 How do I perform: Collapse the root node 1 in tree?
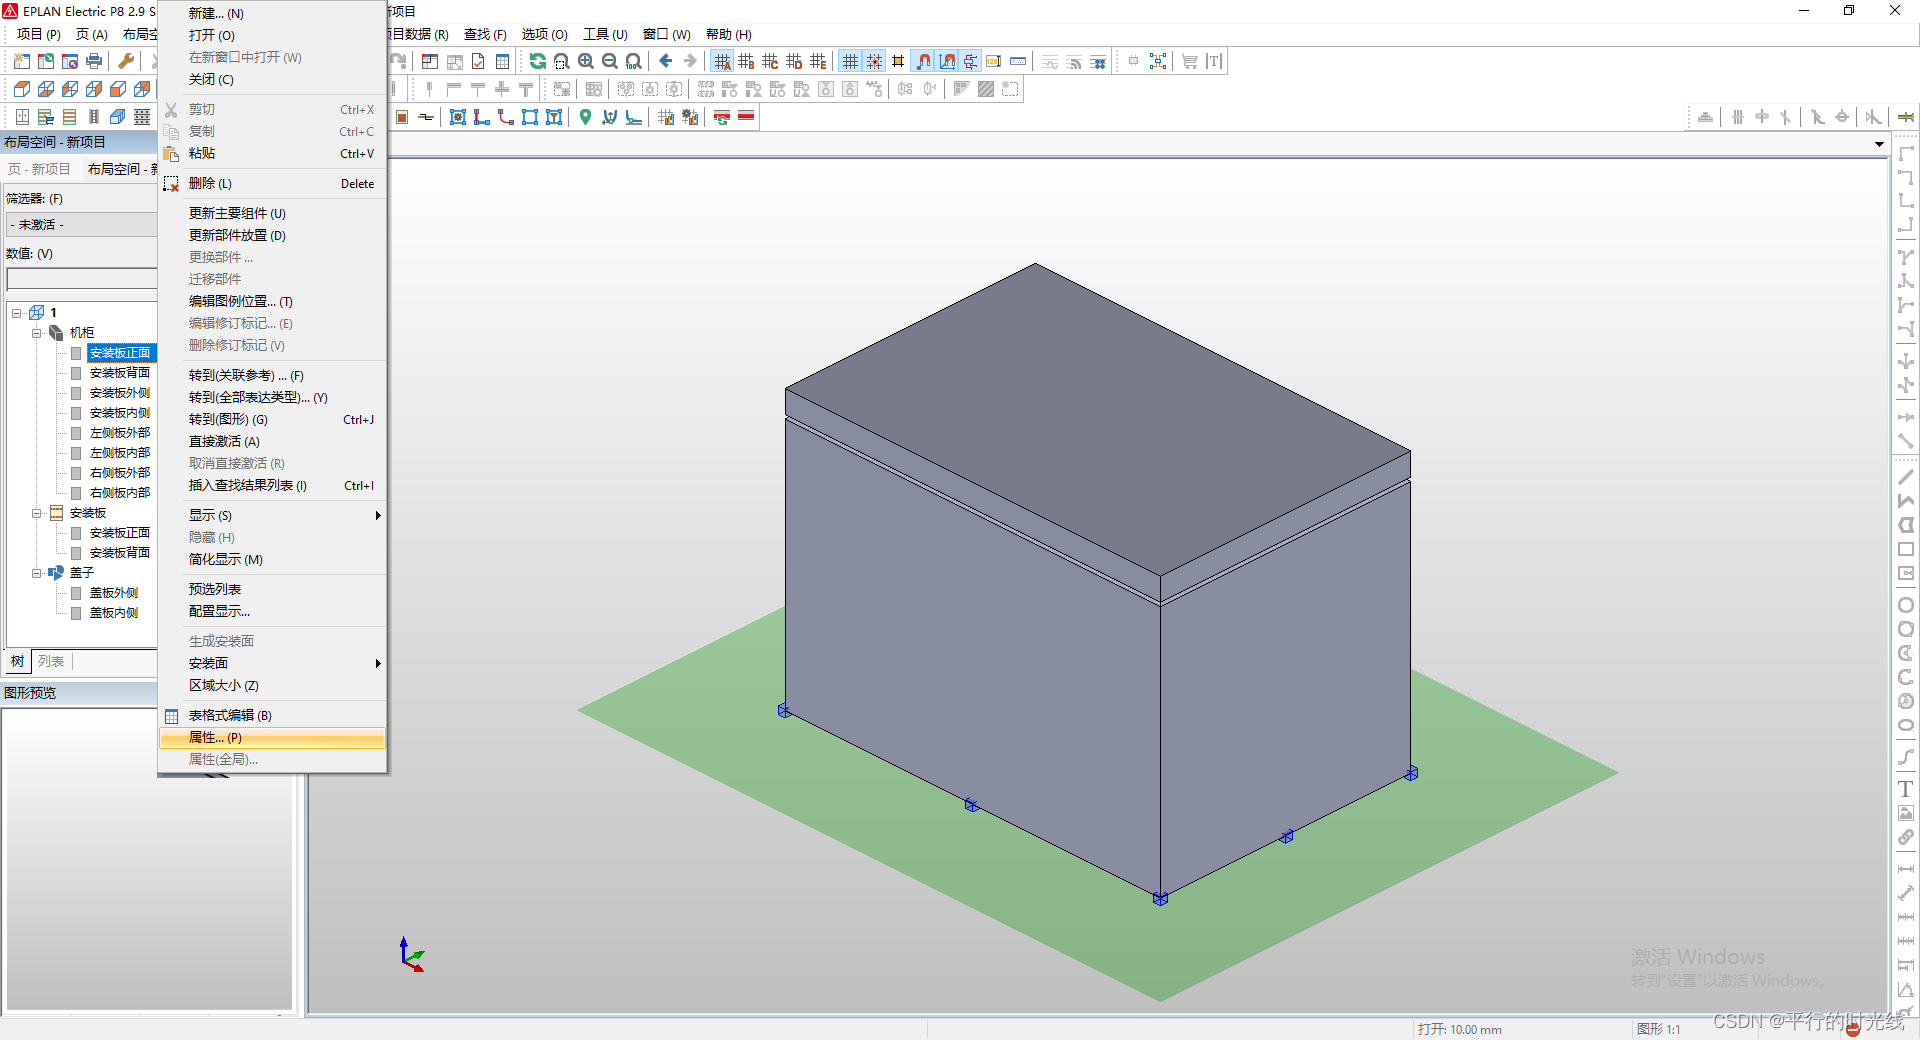pos(17,313)
